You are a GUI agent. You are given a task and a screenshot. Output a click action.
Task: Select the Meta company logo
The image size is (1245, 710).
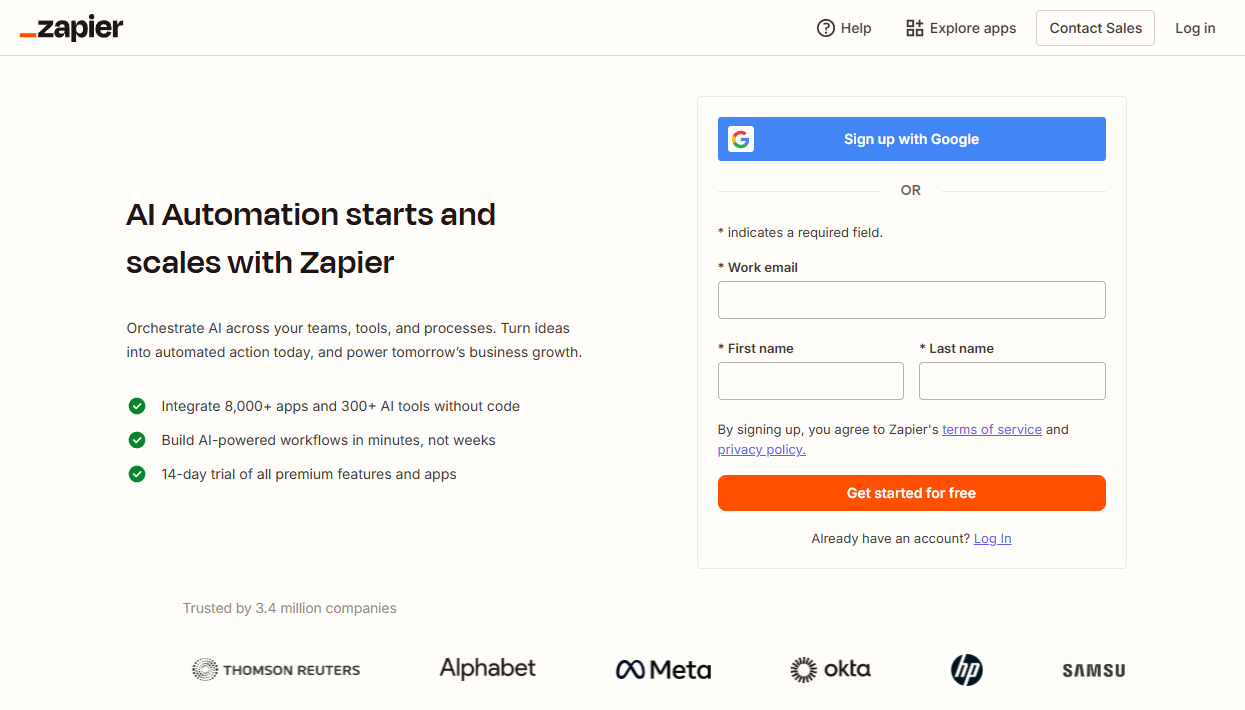(x=663, y=669)
